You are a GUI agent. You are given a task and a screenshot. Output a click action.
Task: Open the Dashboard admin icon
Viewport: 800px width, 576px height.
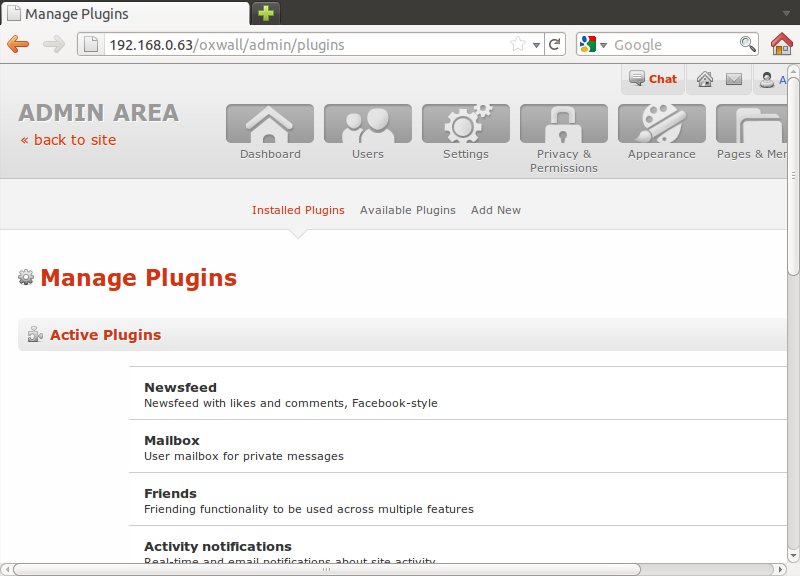click(270, 124)
